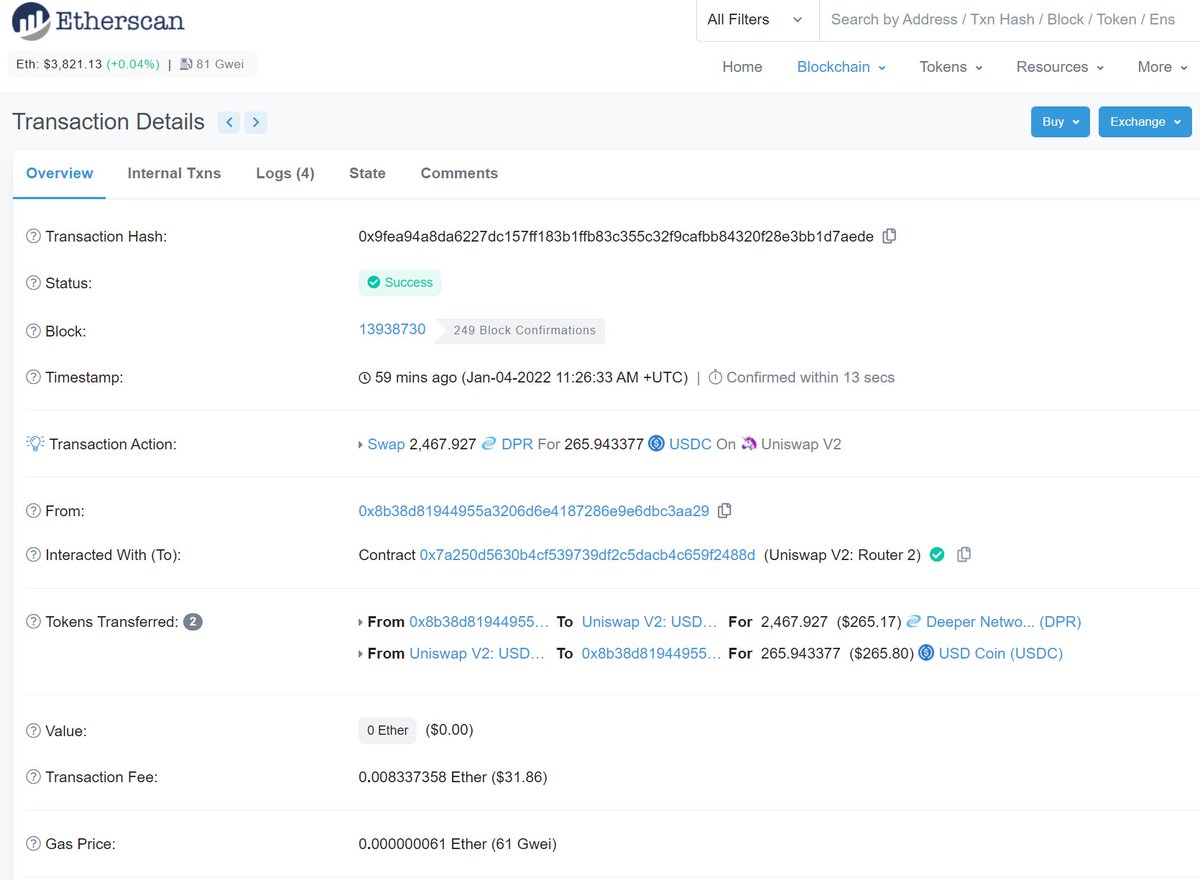The height and width of the screenshot is (880, 1200).
Task: Open the From address 0x8b38d819... link
Action: point(534,511)
